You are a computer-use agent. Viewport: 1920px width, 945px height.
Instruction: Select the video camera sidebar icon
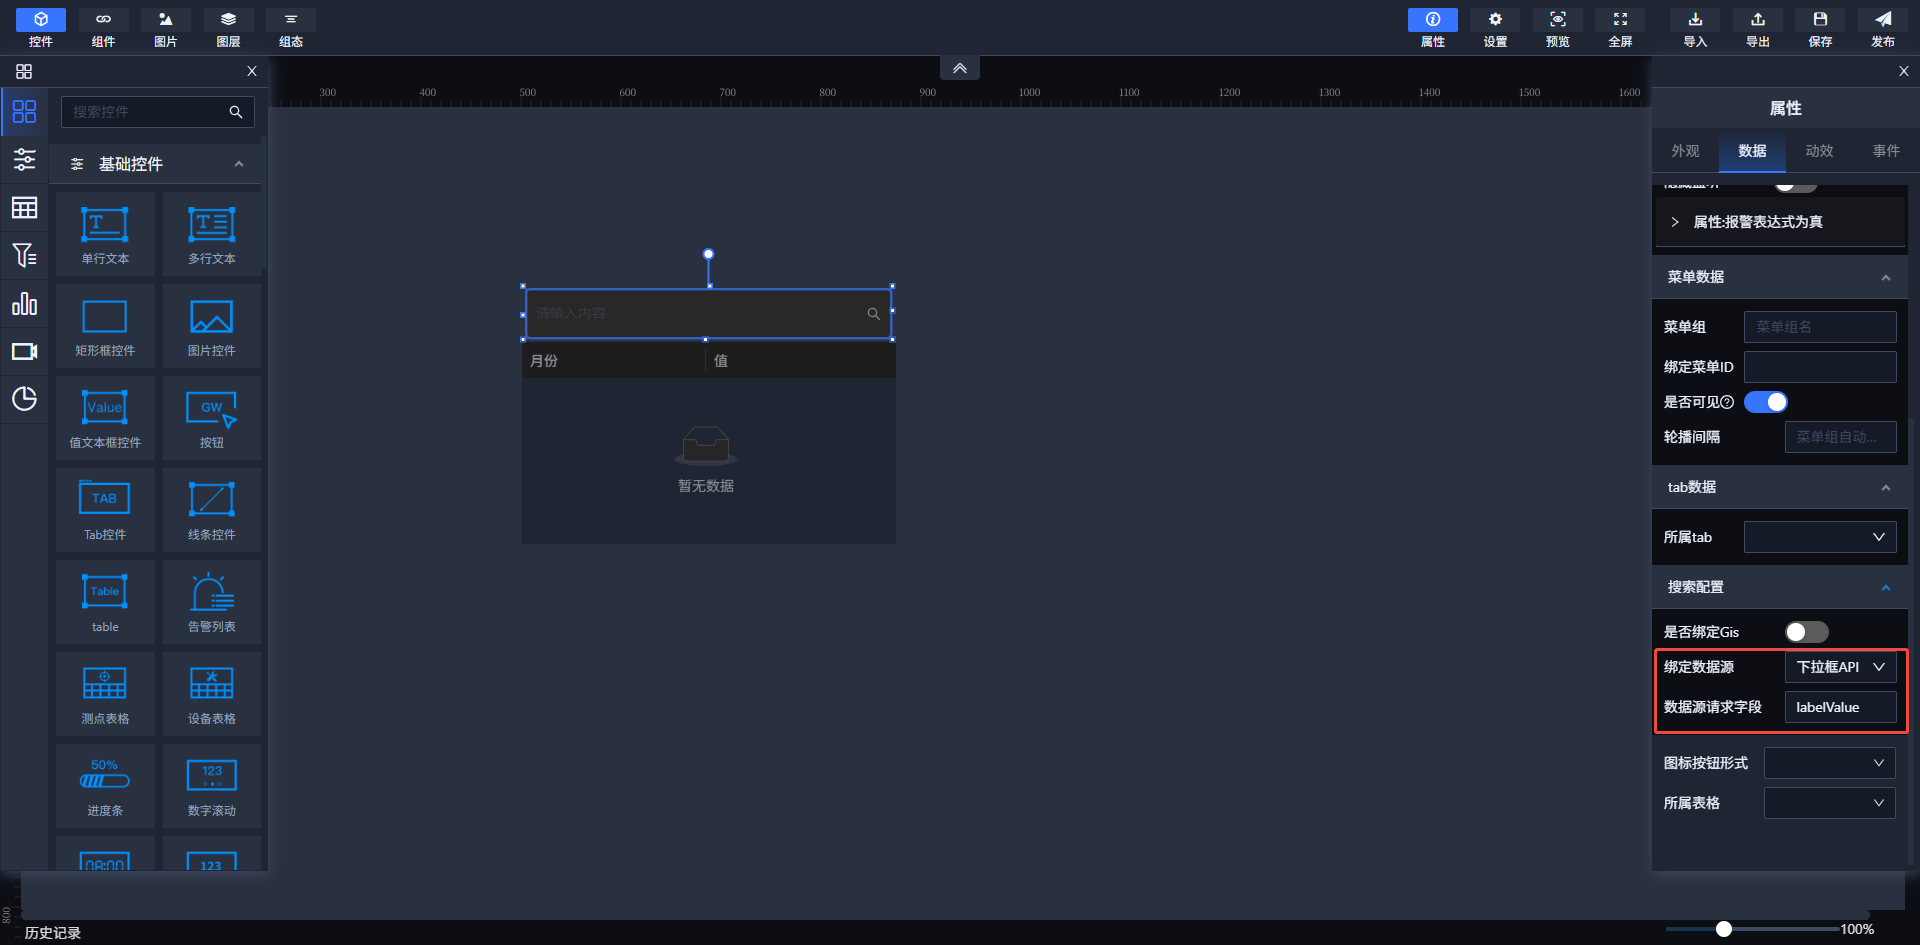click(24, 351)
